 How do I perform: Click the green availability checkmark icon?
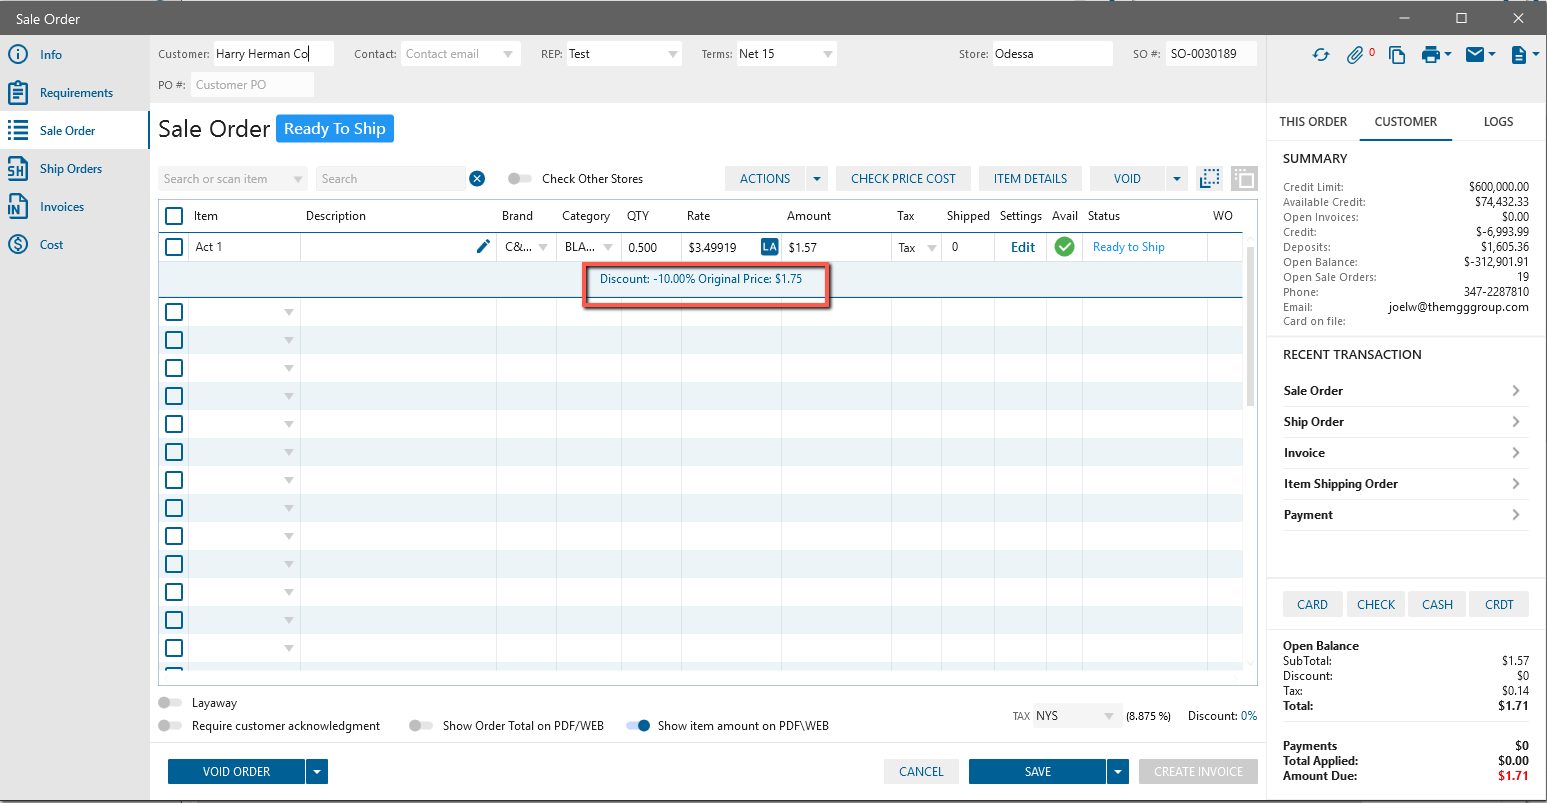pyautogui.click(x=1064, y=247)
